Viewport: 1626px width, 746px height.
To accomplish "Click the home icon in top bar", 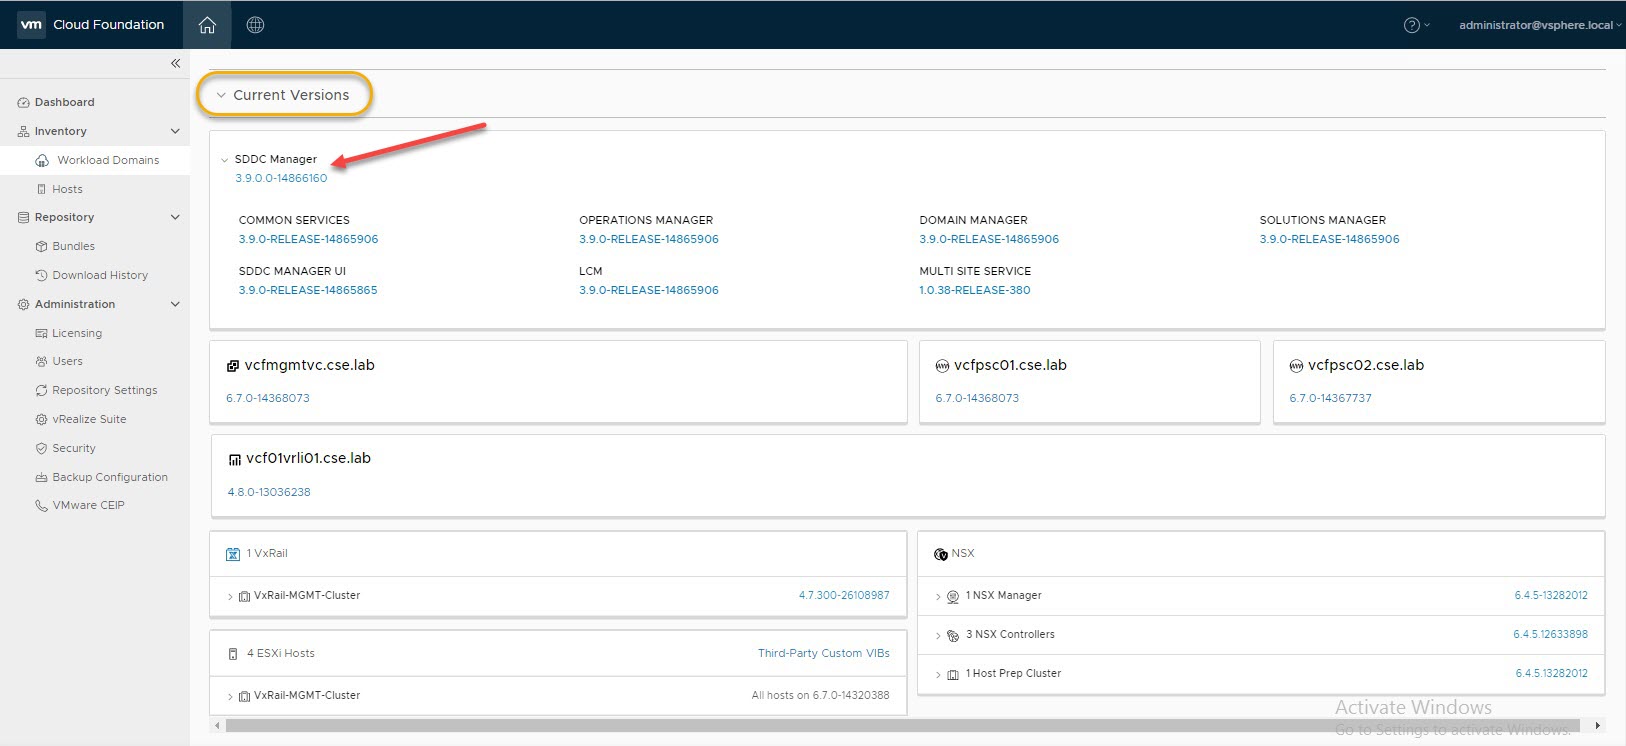I will tap(207, 25).
